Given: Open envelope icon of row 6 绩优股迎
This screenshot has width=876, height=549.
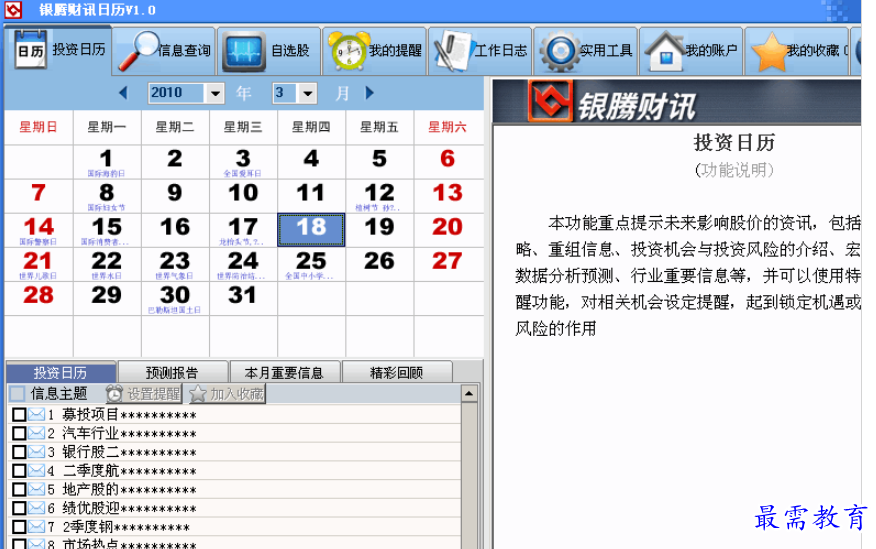Looking at the screenshot, I should coord(36,508).
